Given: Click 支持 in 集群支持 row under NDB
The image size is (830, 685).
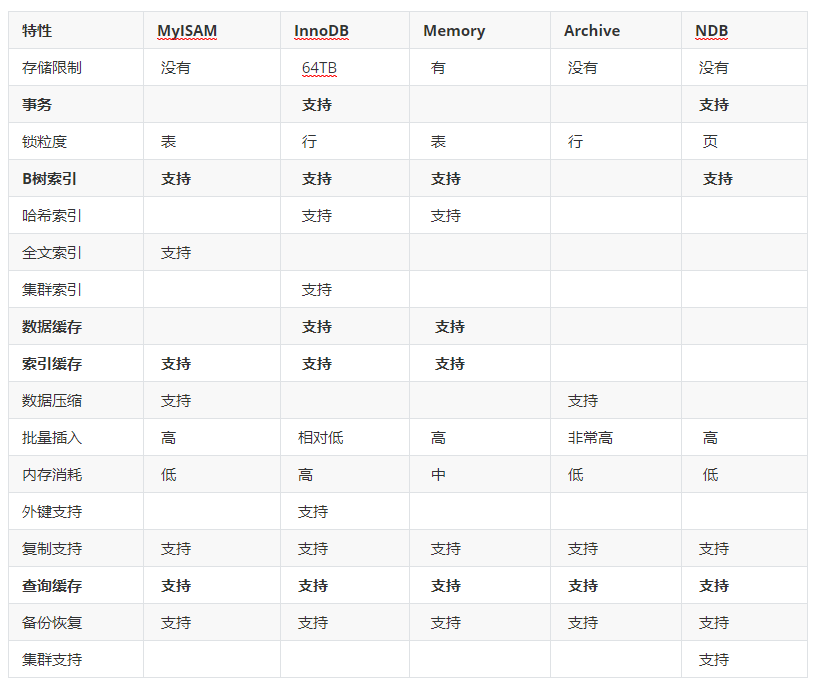Looking at the screenshot, I should point(714,660).
